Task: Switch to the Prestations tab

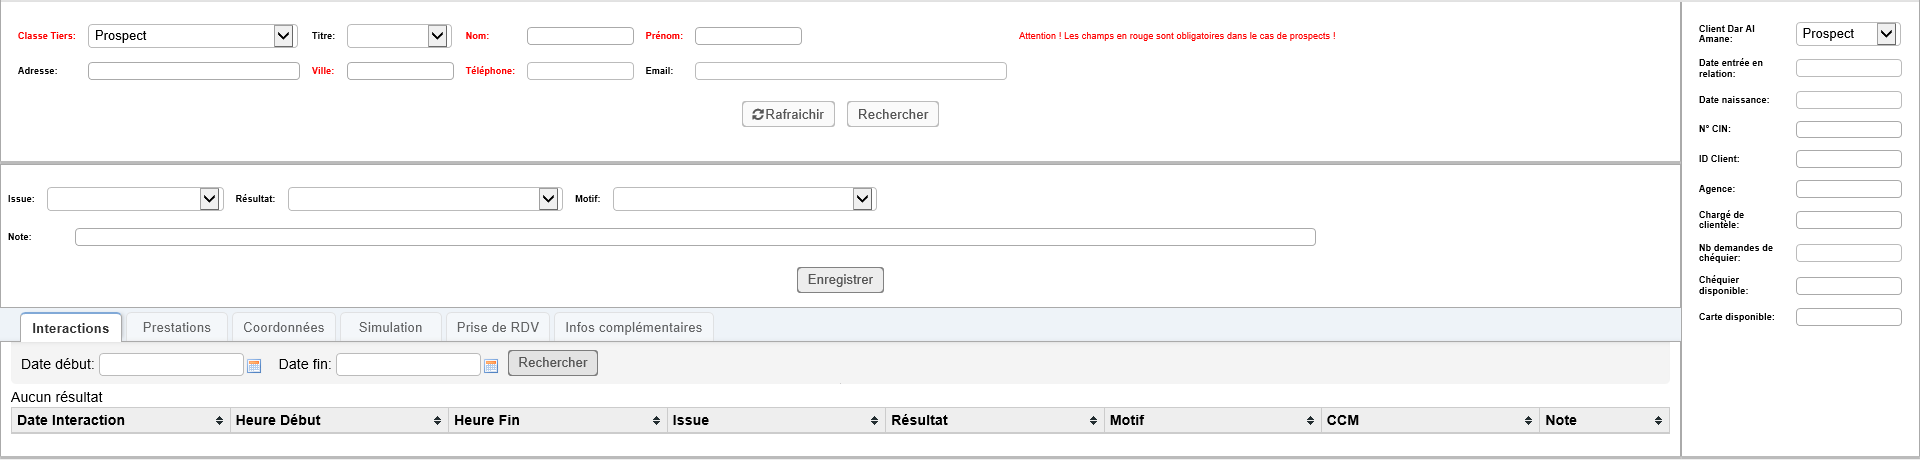Action: point(177,328)
